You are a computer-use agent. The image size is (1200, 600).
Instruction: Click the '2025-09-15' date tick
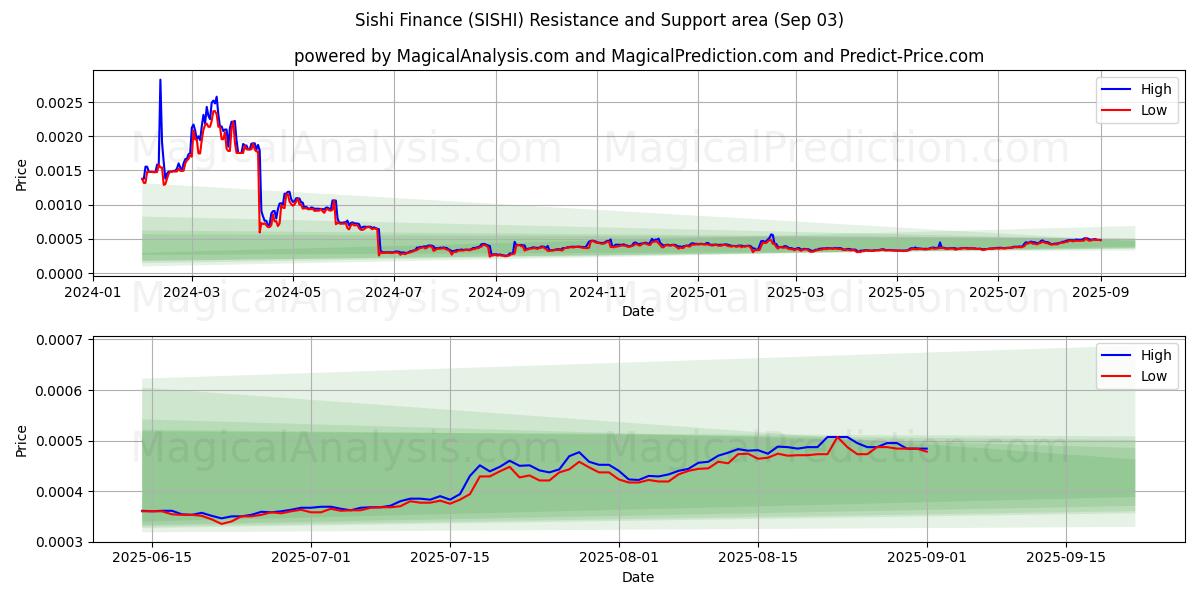[1066, 558]
